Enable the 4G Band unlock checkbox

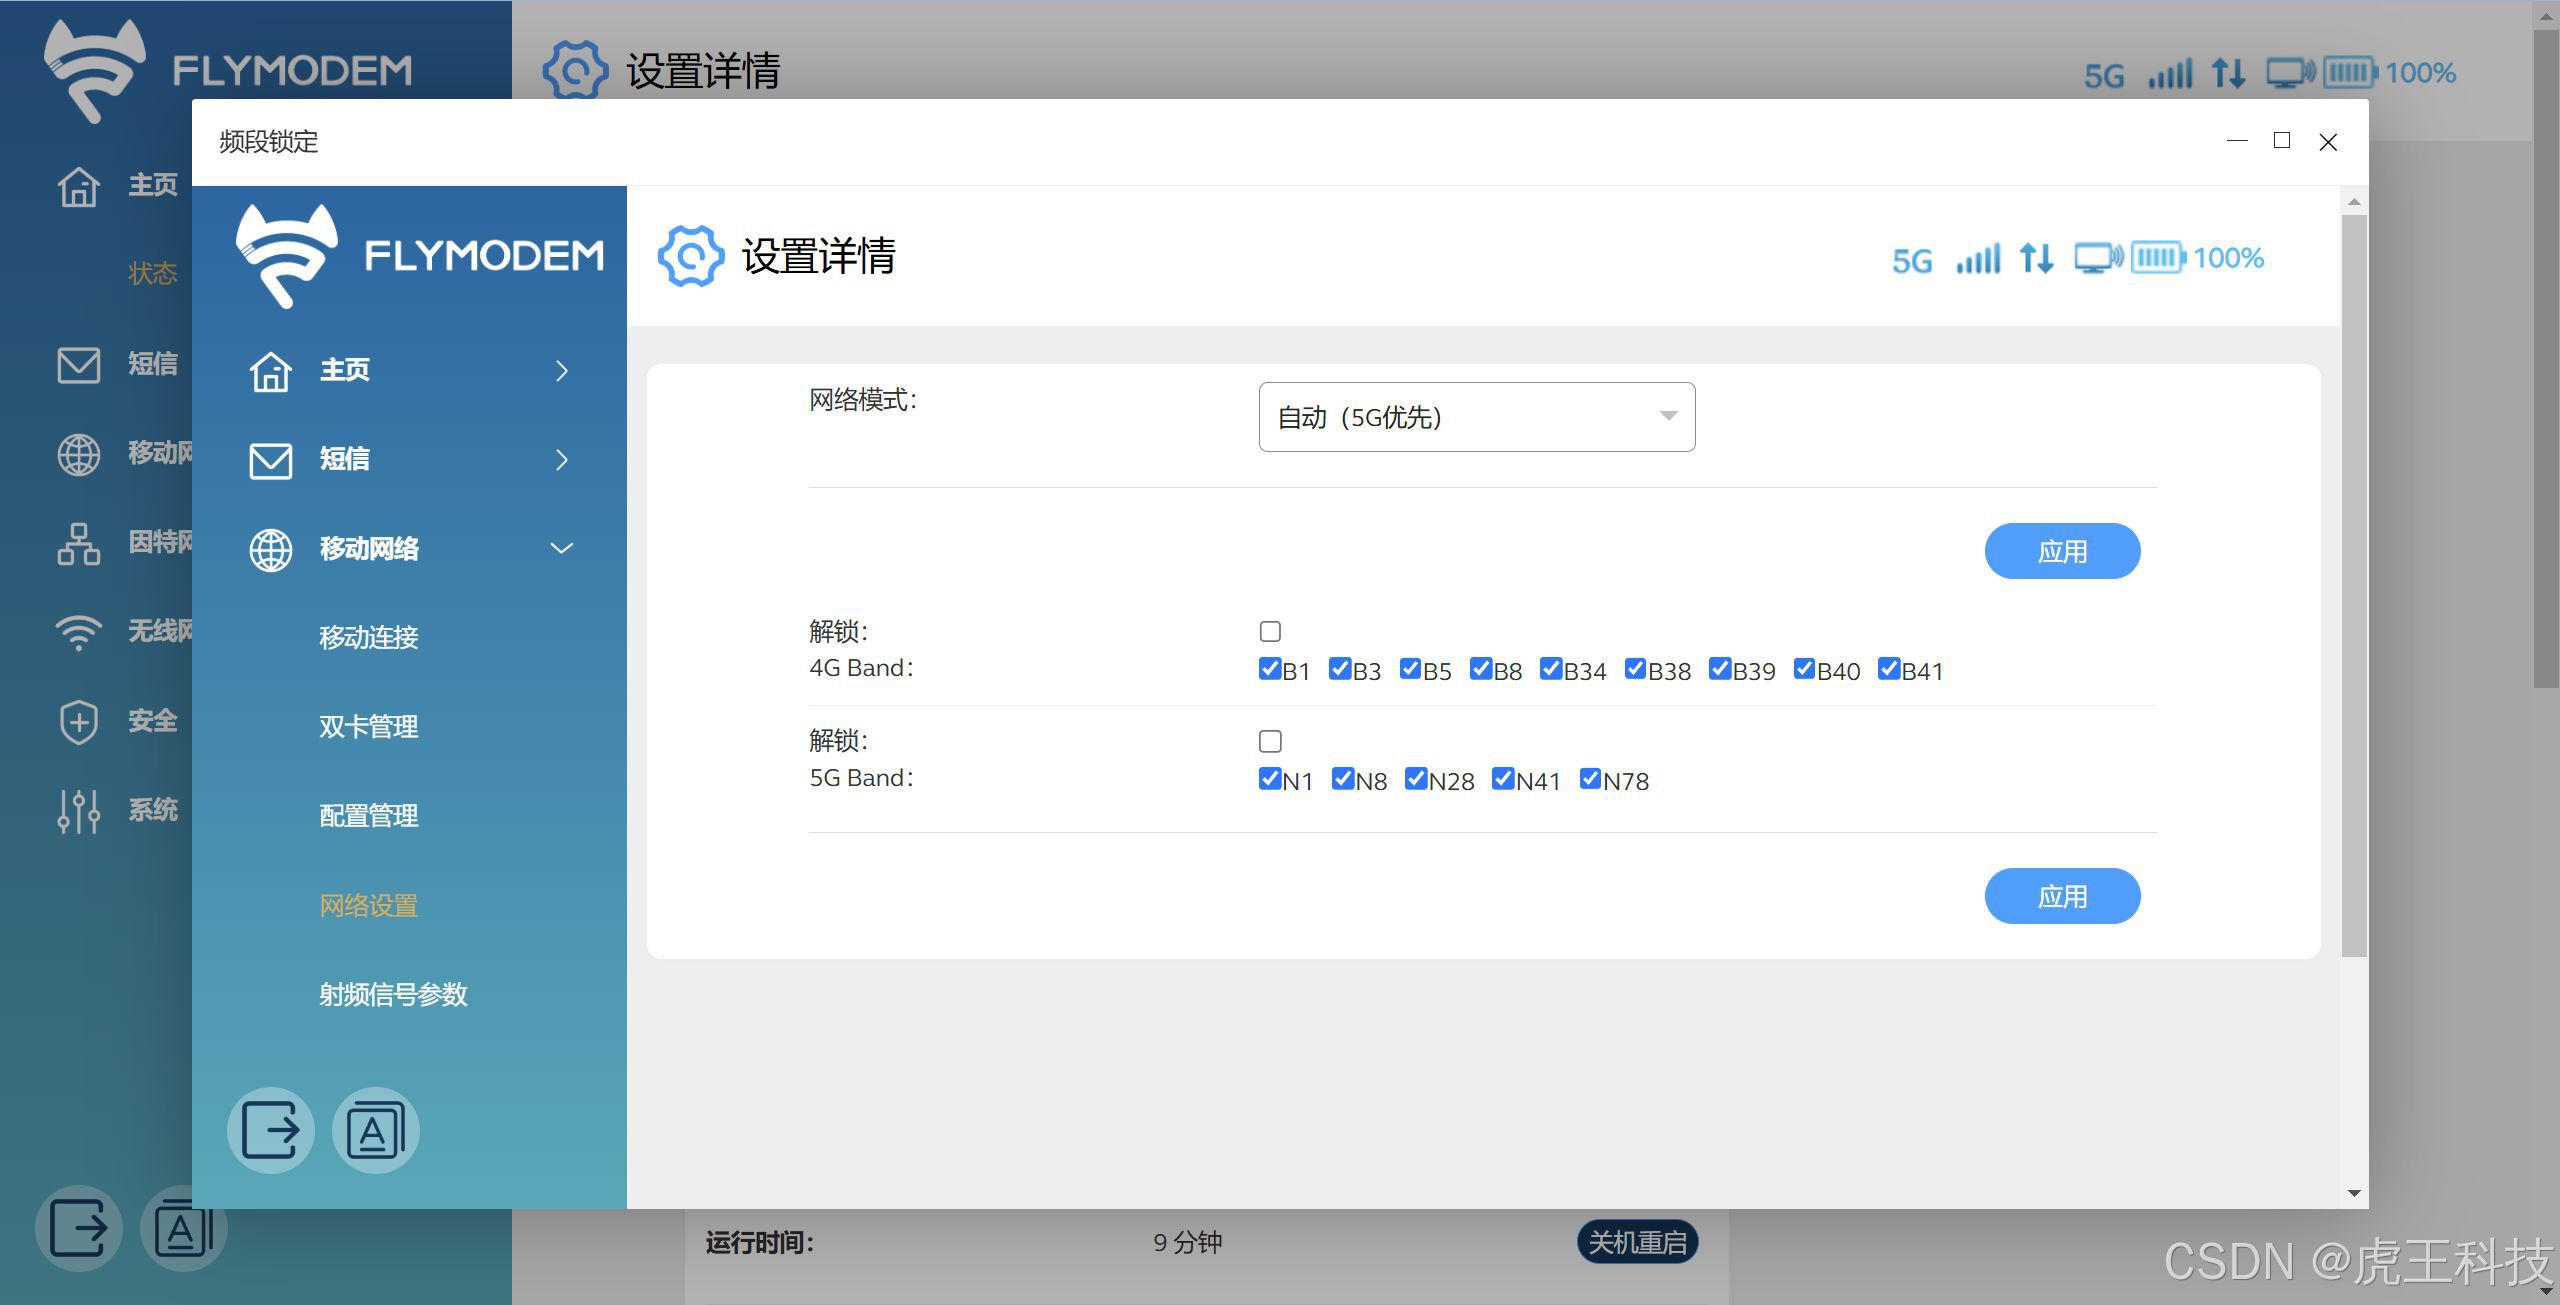pyautogui.click(x=1270, y=631)
